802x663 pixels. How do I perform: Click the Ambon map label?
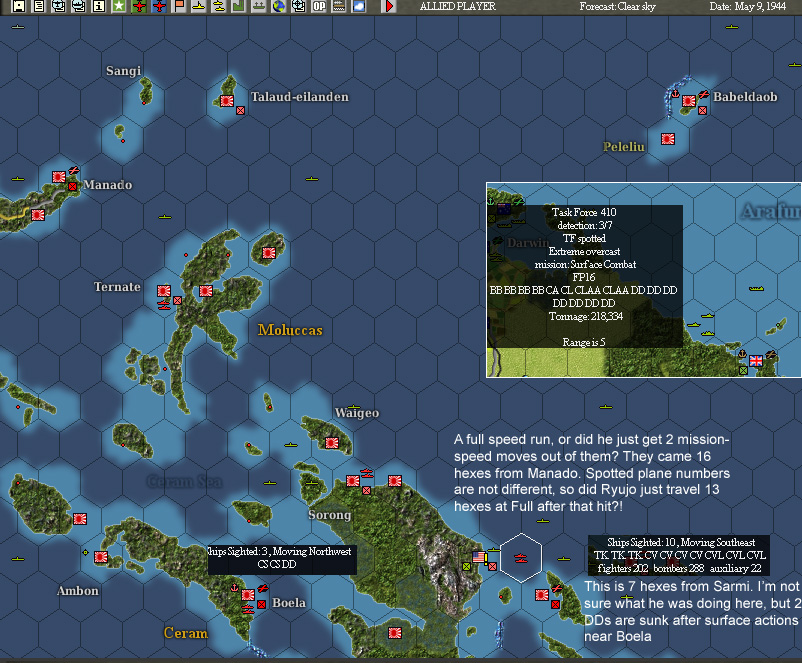(x=78, y=591)
